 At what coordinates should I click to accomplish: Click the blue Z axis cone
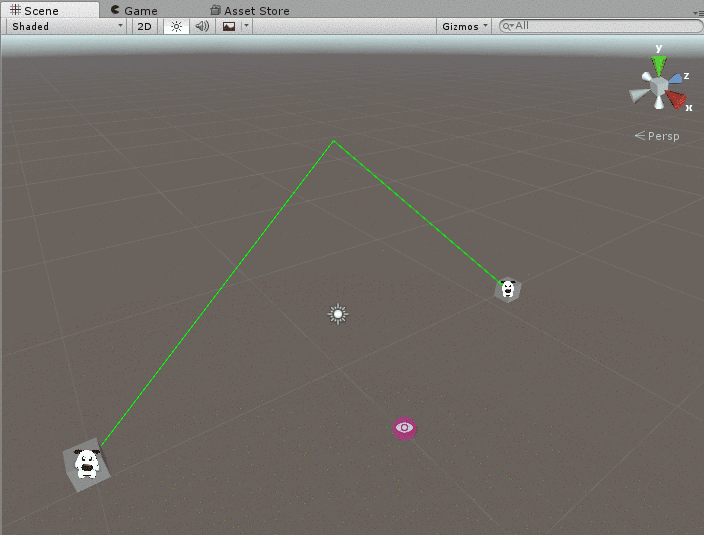pos(676,79)
